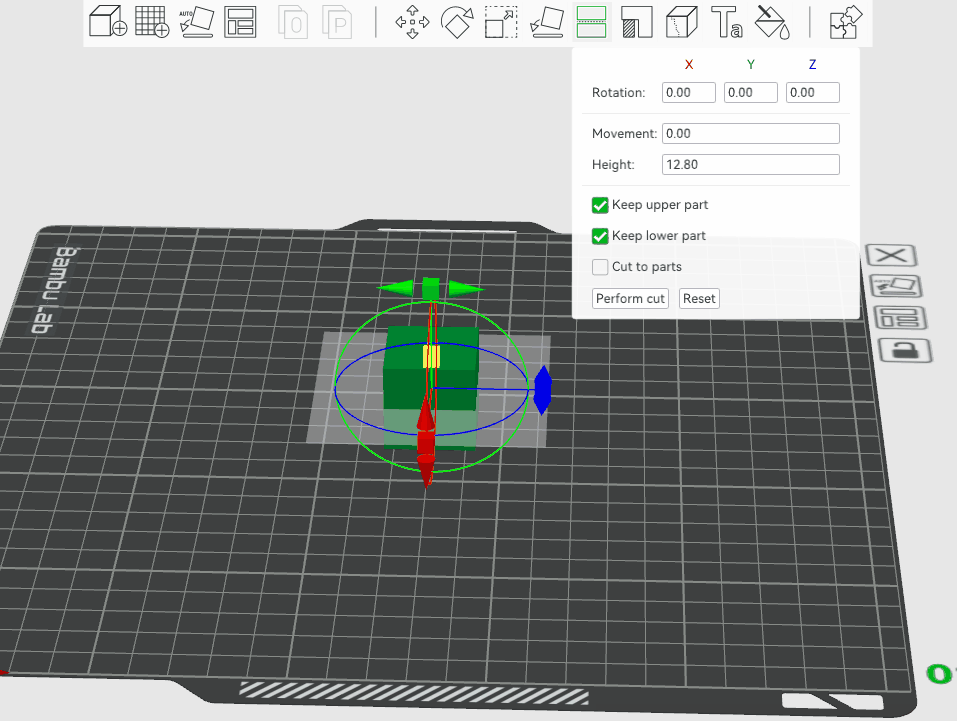The image size is (957, 721).
Task: Focus the Rotation Z input field
Action: pos(813,93)
